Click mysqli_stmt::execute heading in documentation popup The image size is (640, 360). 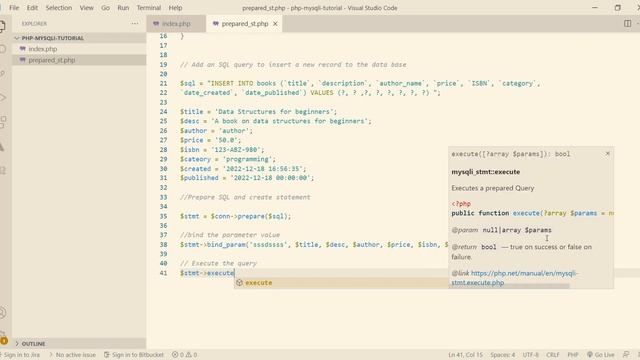[486, 172]
